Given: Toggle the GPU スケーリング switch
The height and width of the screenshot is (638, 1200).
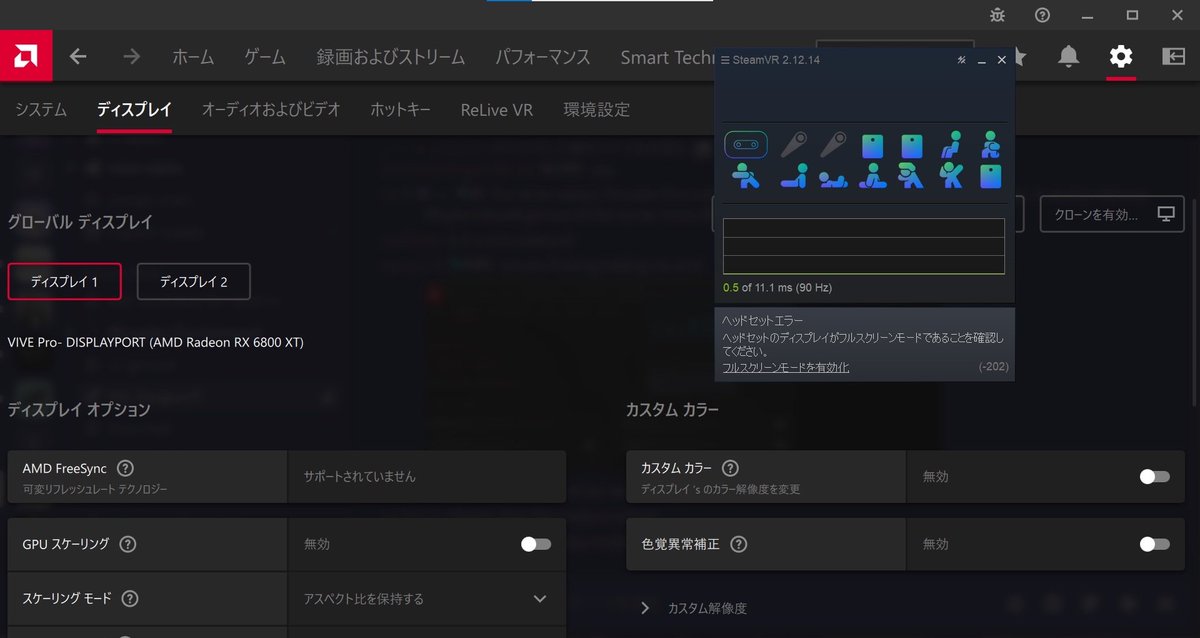Looking at the screenshot, I should click(x=536, y=544).
